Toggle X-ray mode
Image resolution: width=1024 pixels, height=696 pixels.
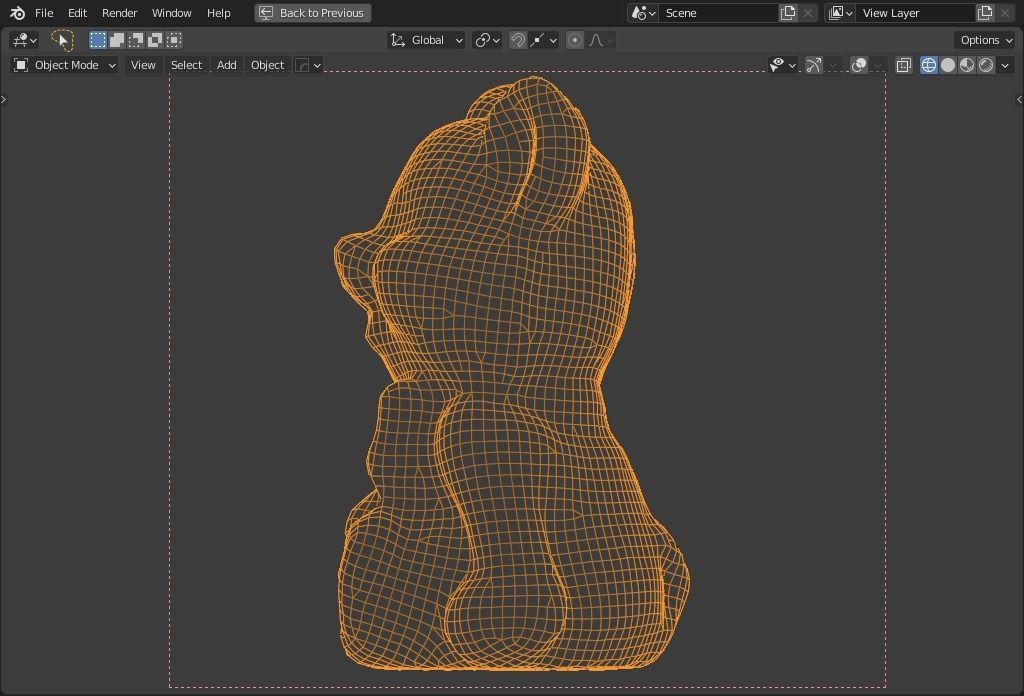coord(904,65)
